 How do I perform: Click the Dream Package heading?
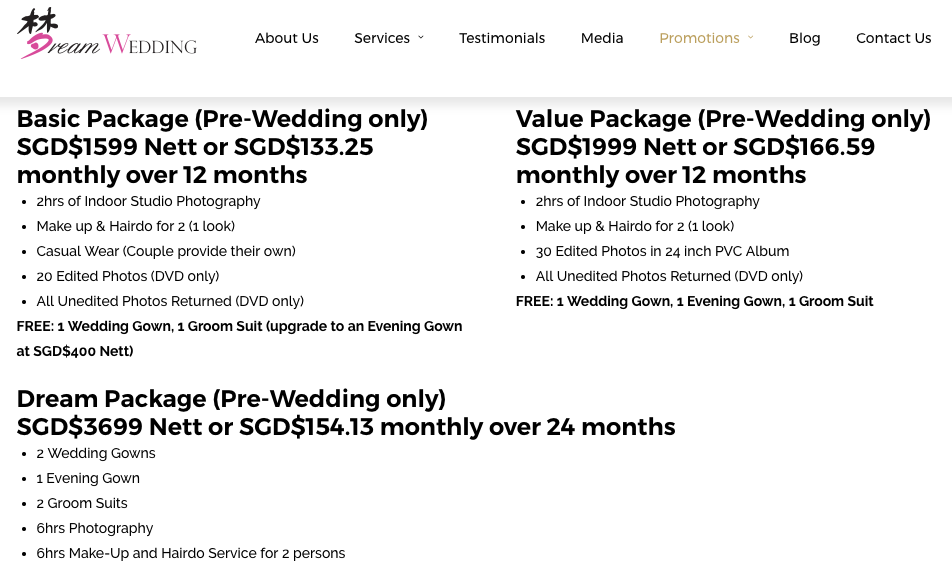pyautogui.click(x=231, y=399)
